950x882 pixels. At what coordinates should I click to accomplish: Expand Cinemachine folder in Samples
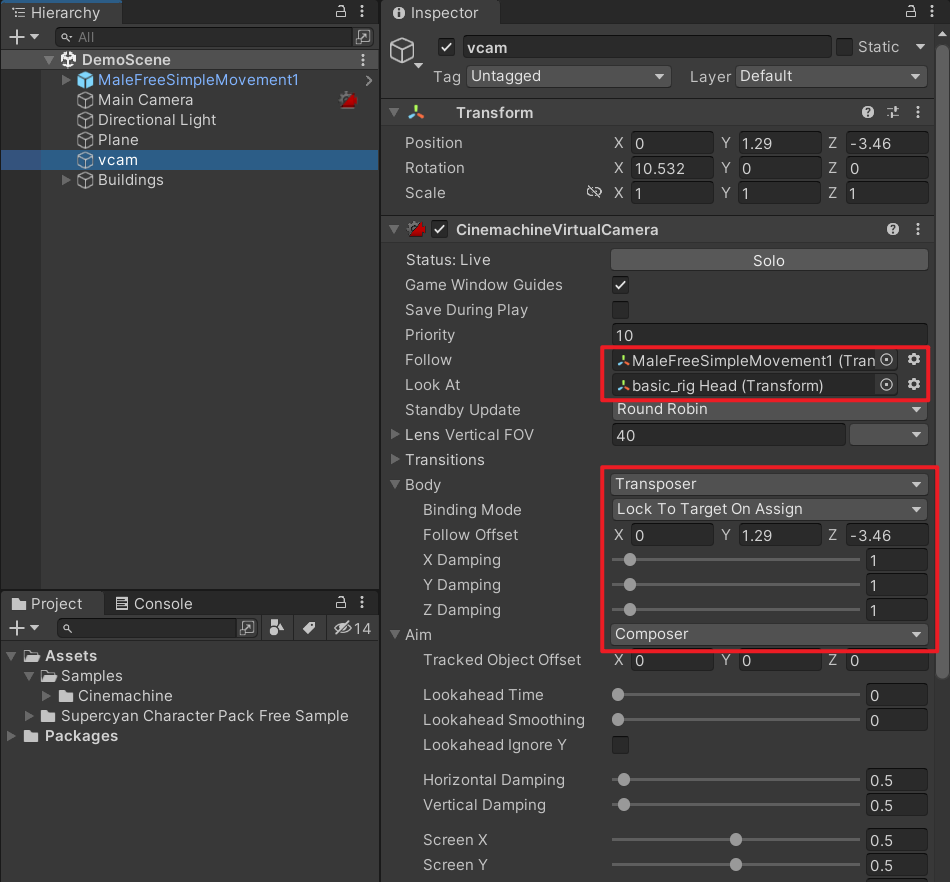tap(47, 695)
